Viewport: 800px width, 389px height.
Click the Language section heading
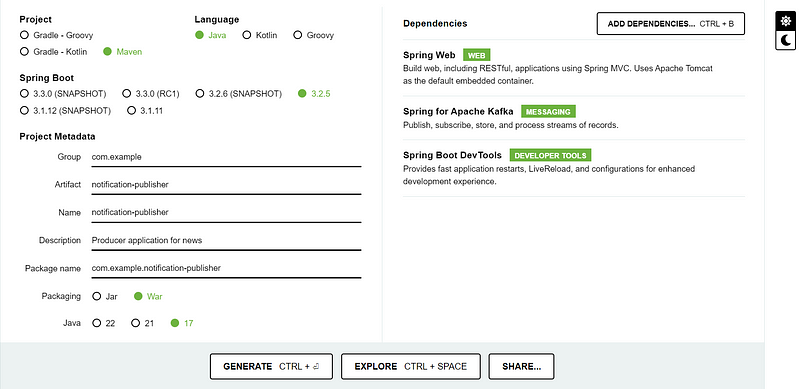[216, 19]
